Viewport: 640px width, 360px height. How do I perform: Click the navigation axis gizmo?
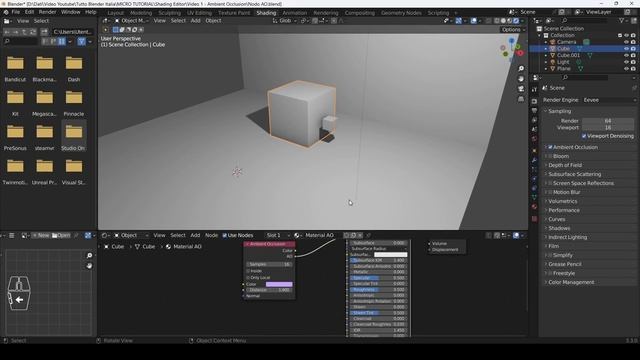(512, 49)
